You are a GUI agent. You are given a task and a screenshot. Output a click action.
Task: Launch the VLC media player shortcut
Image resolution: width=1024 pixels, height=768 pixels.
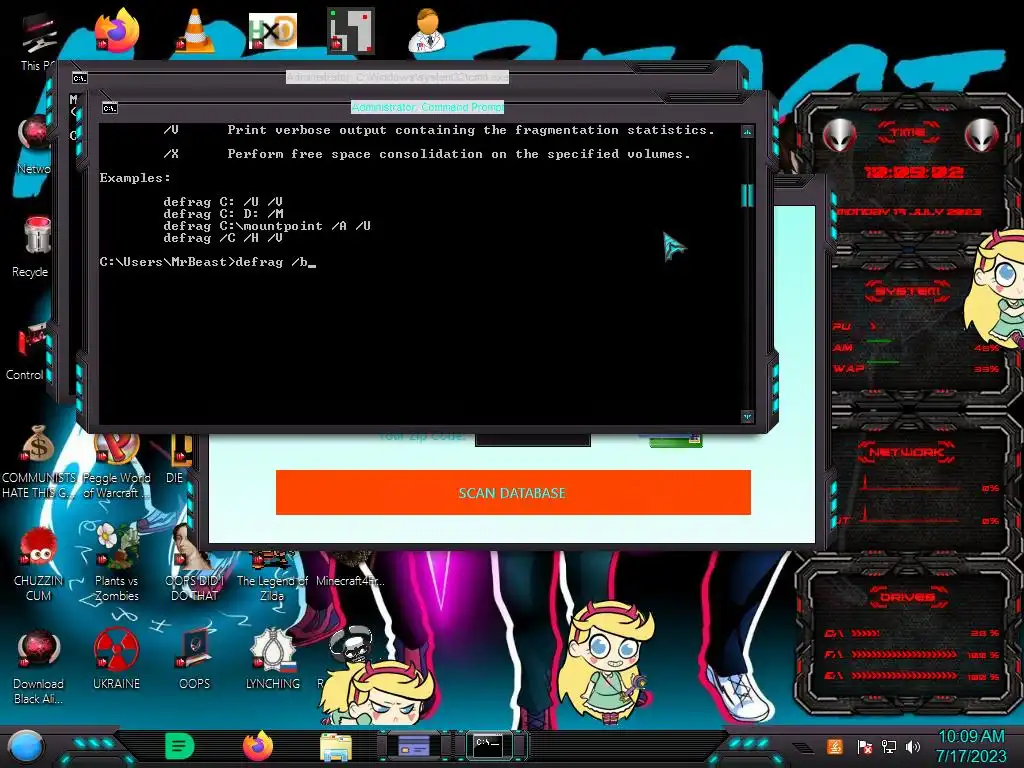pos(194,31)
